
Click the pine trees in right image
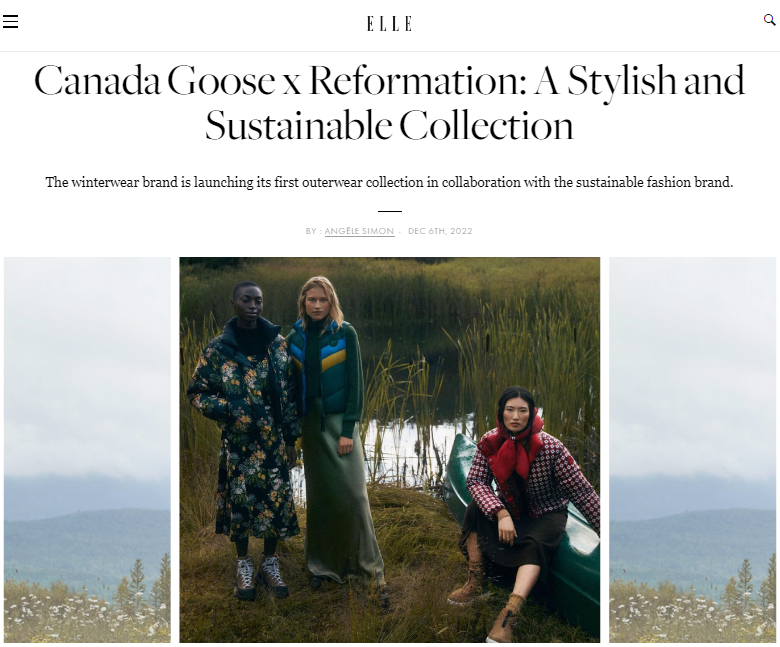point(746,584)
